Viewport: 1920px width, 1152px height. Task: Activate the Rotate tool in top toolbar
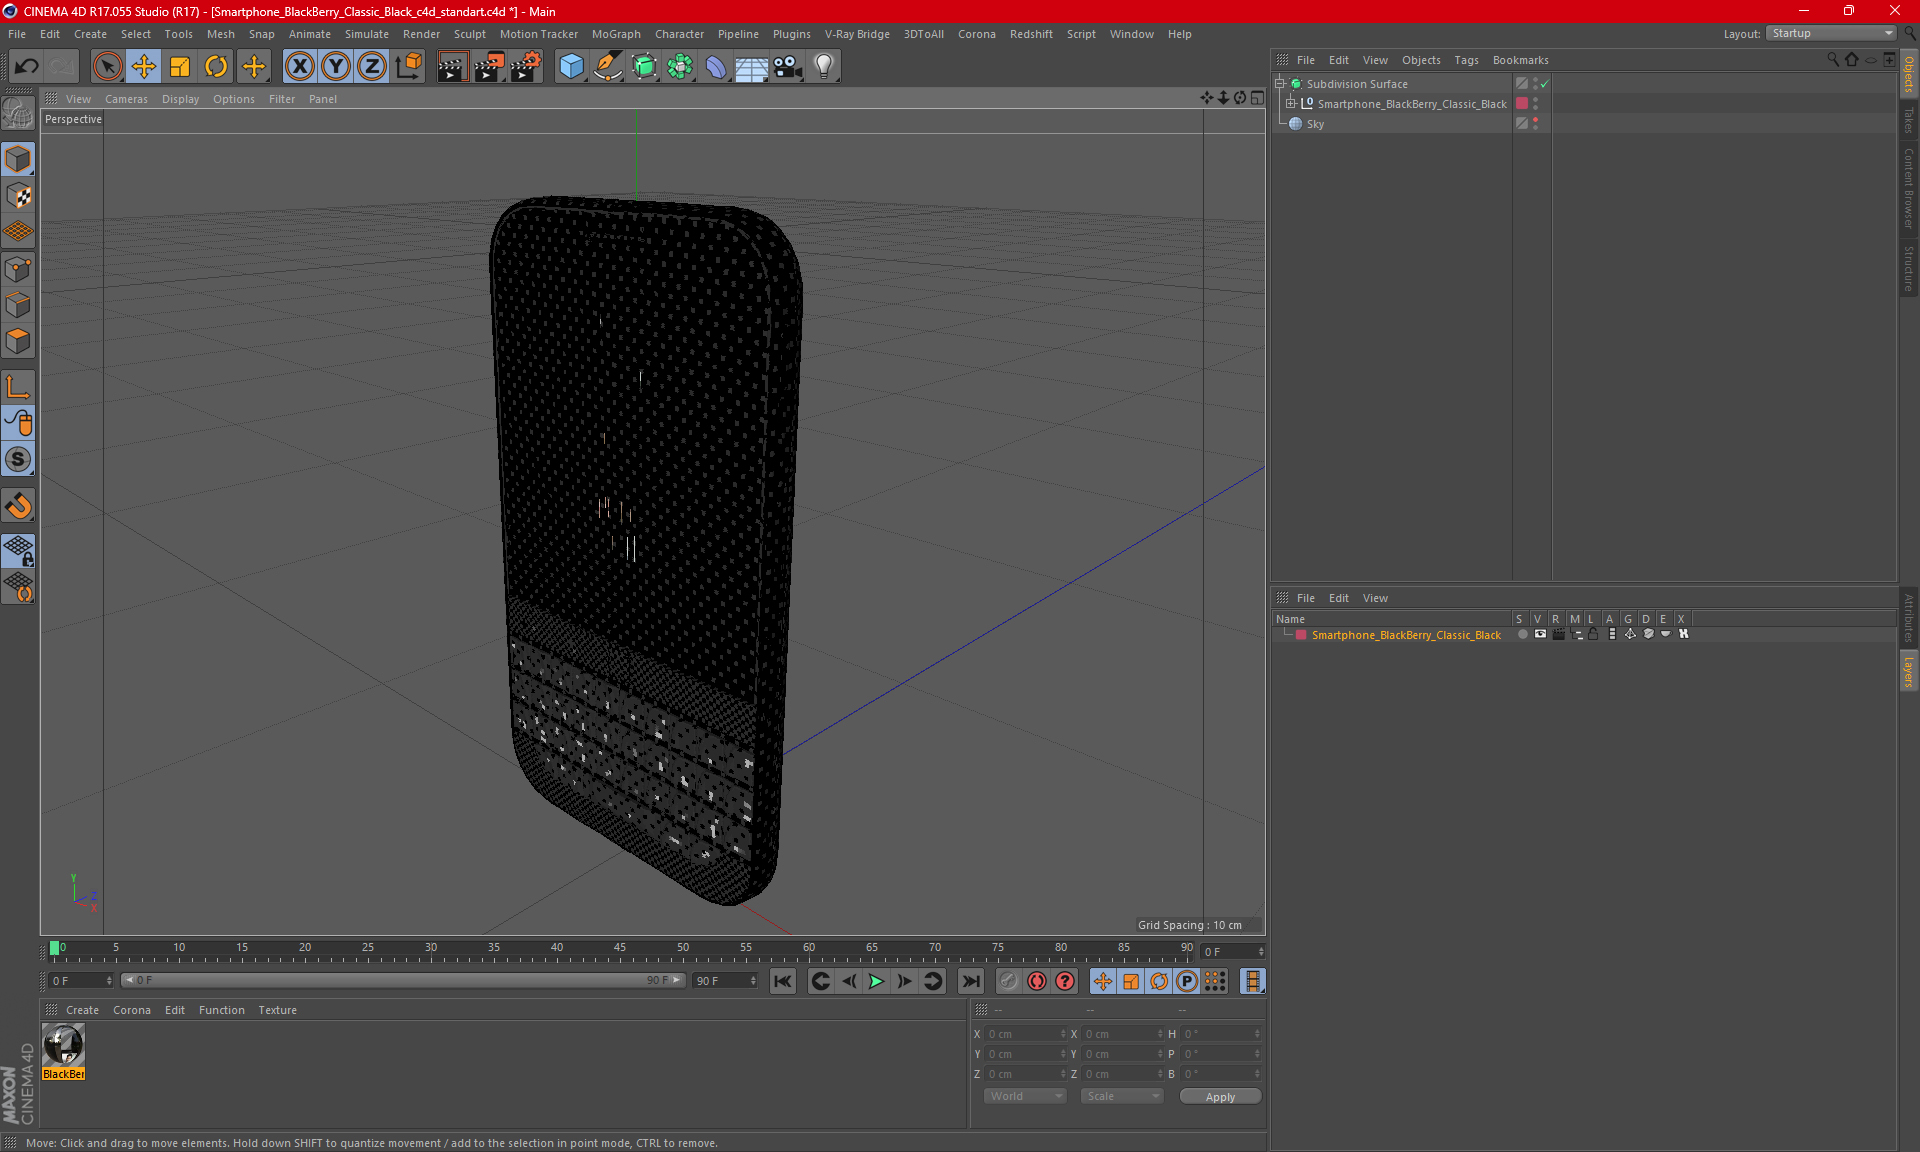pos(216,66)
